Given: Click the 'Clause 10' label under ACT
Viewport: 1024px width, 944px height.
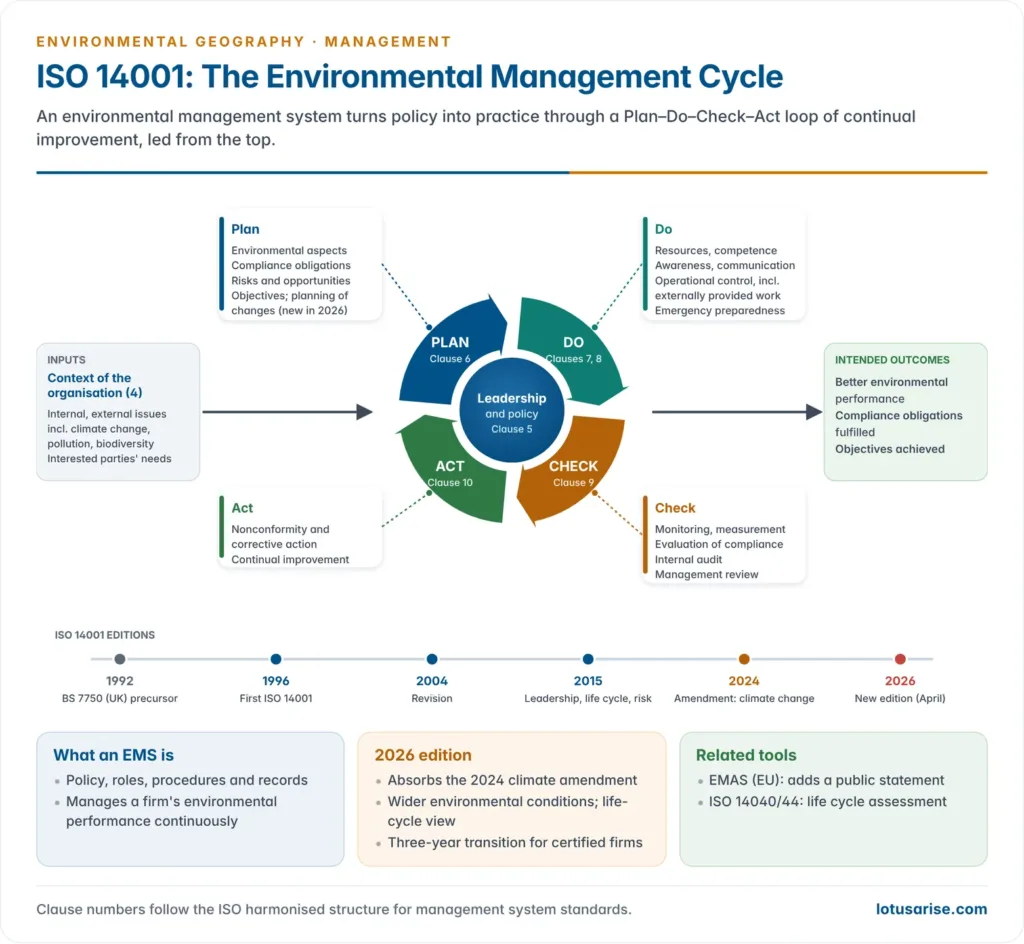Looking at the screenshot, I should pyautogui.click(x=450, y=483).
